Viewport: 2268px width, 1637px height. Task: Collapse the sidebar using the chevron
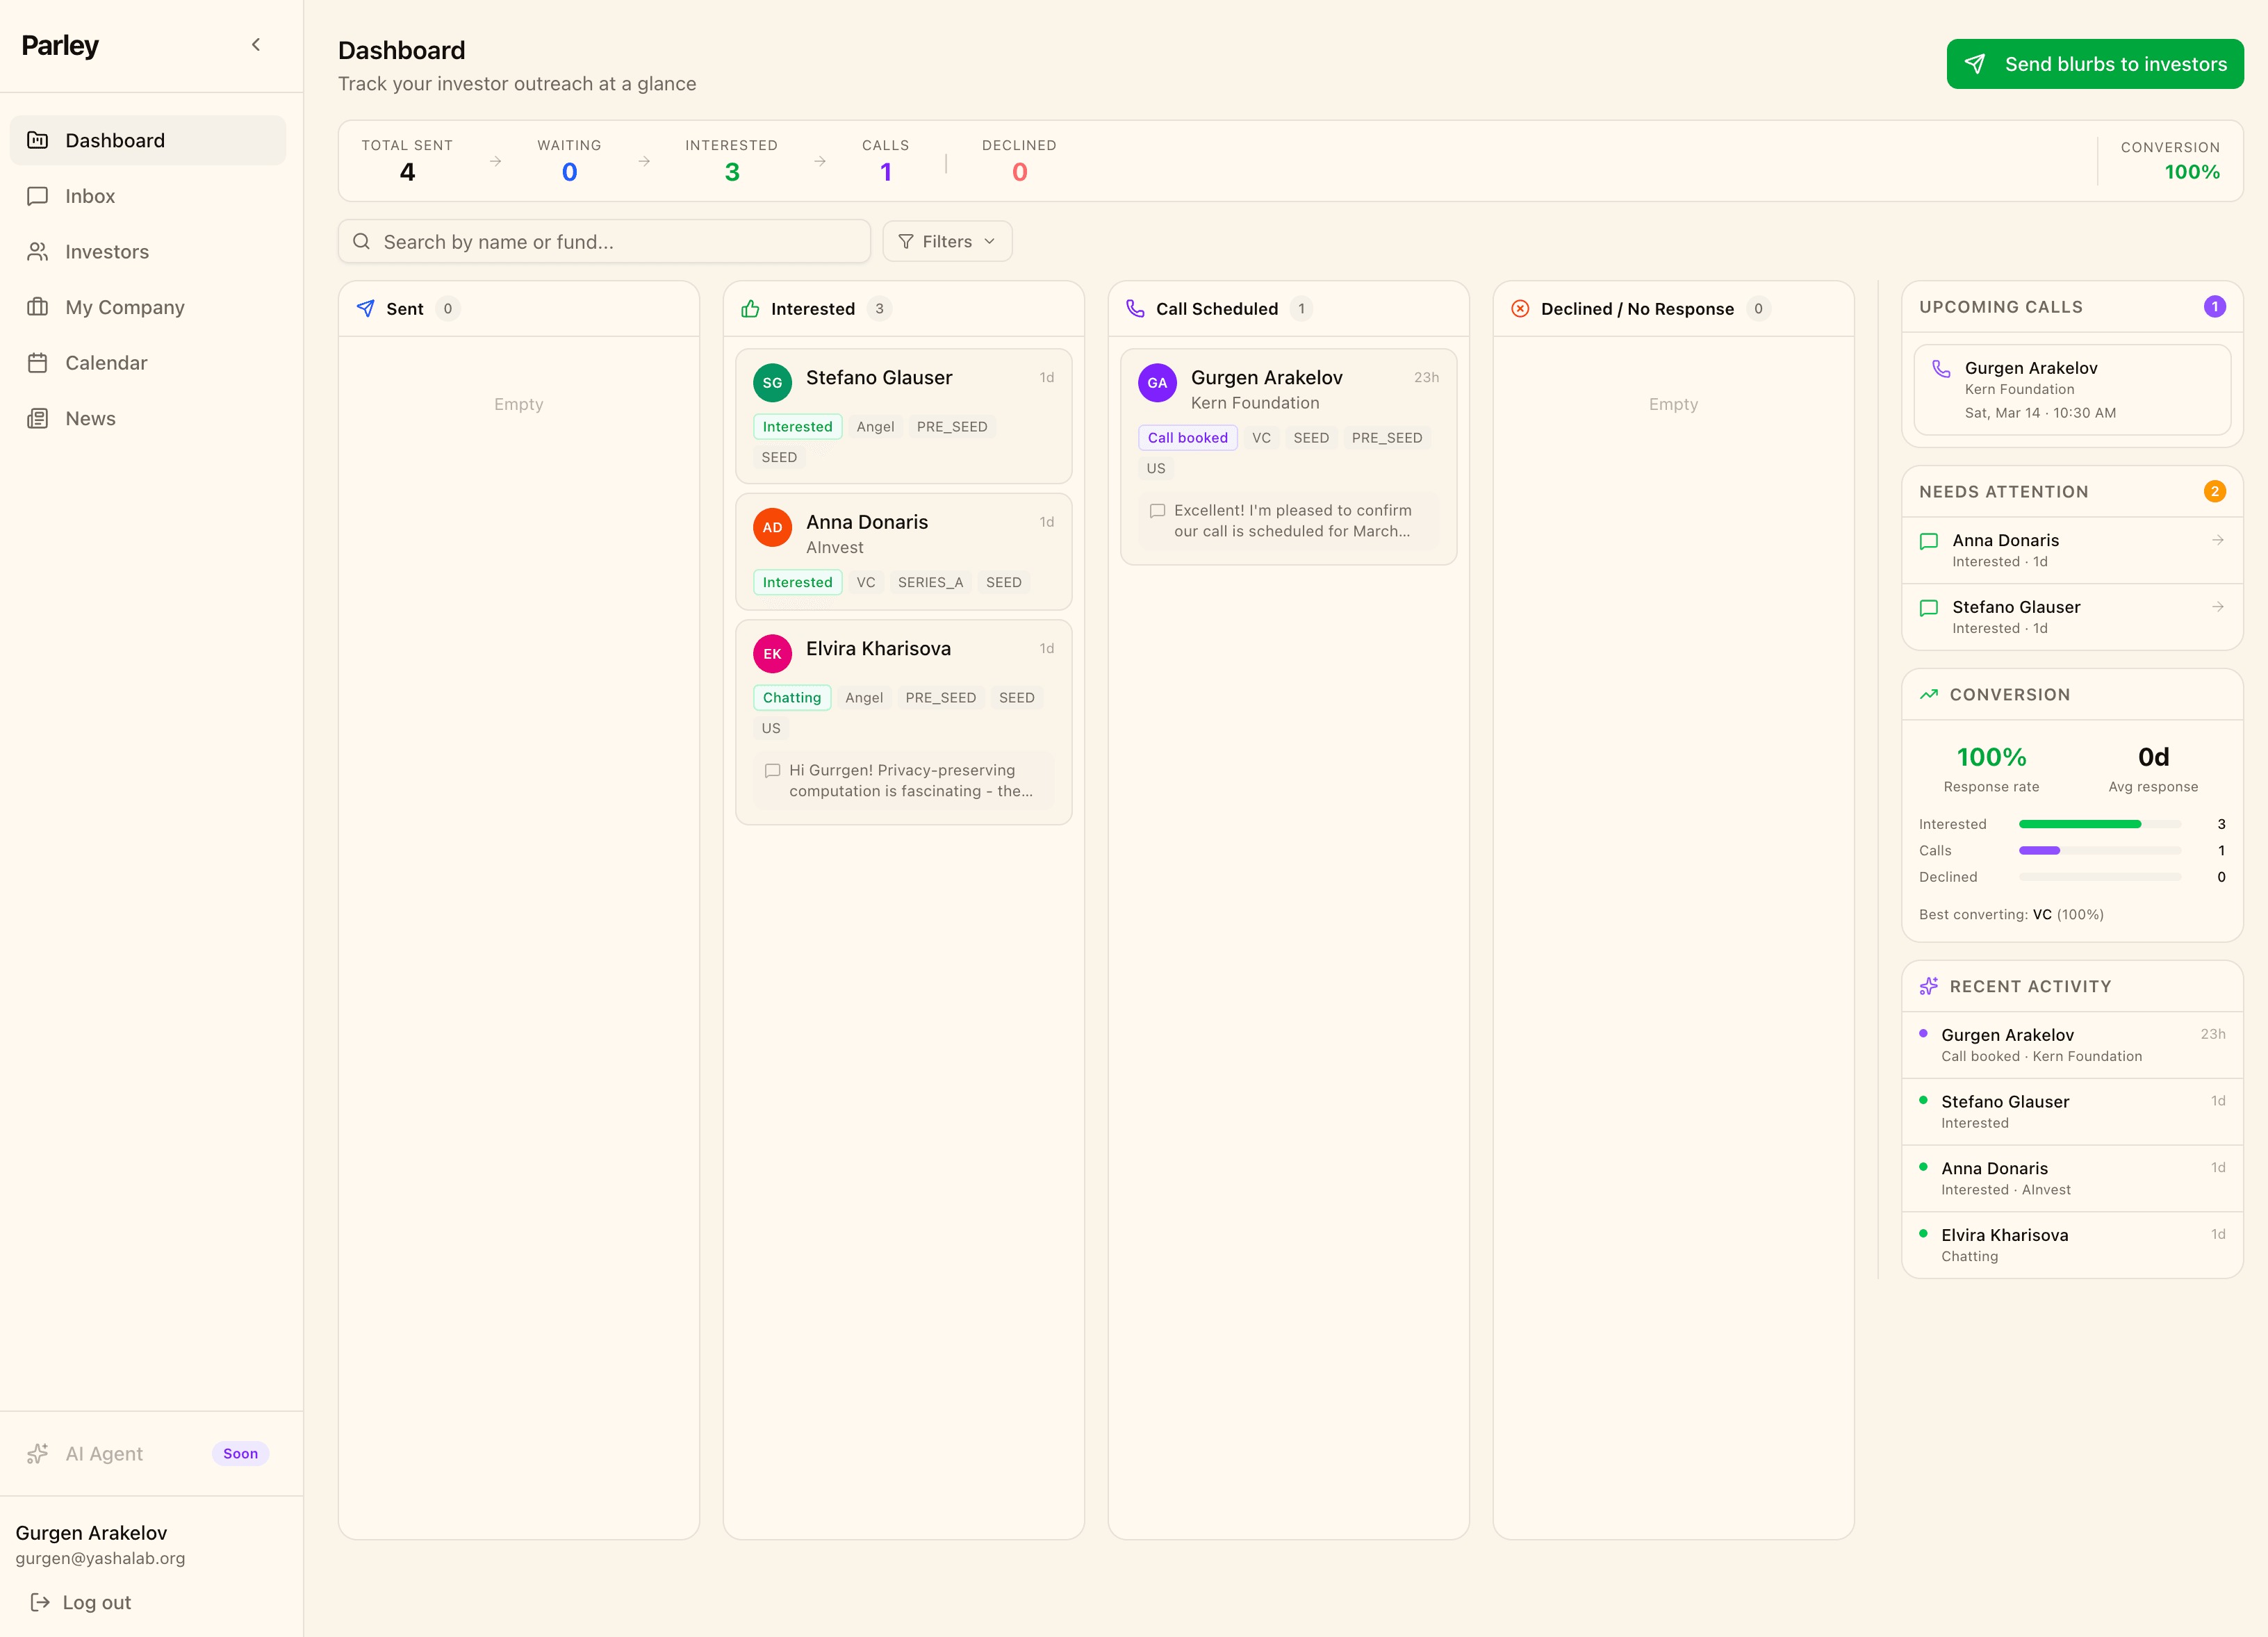coord(256,44)
